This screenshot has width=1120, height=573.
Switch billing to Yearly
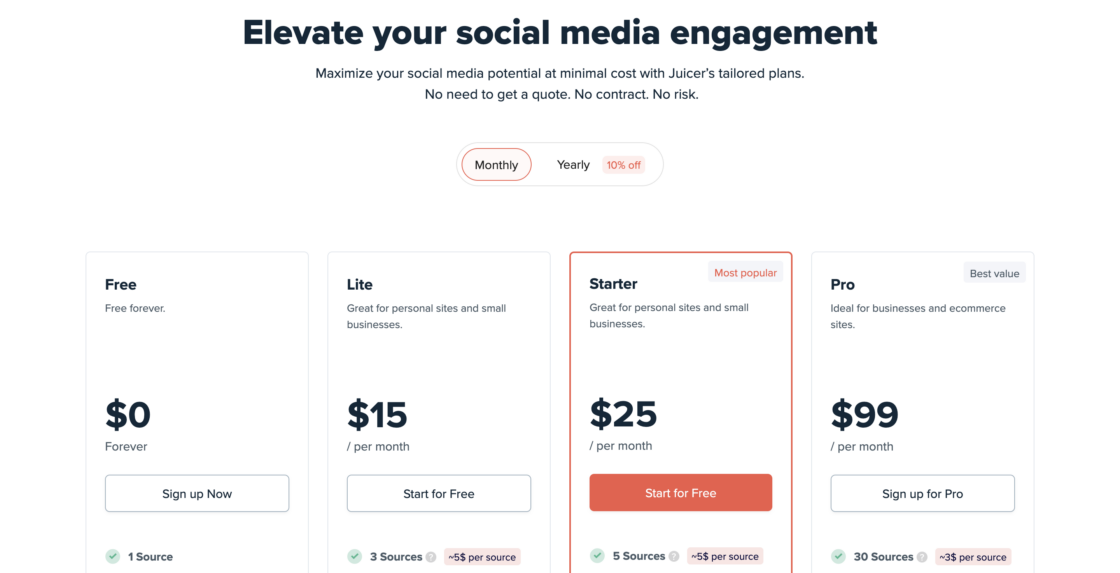pyautogui.click(x=573, y=165)
